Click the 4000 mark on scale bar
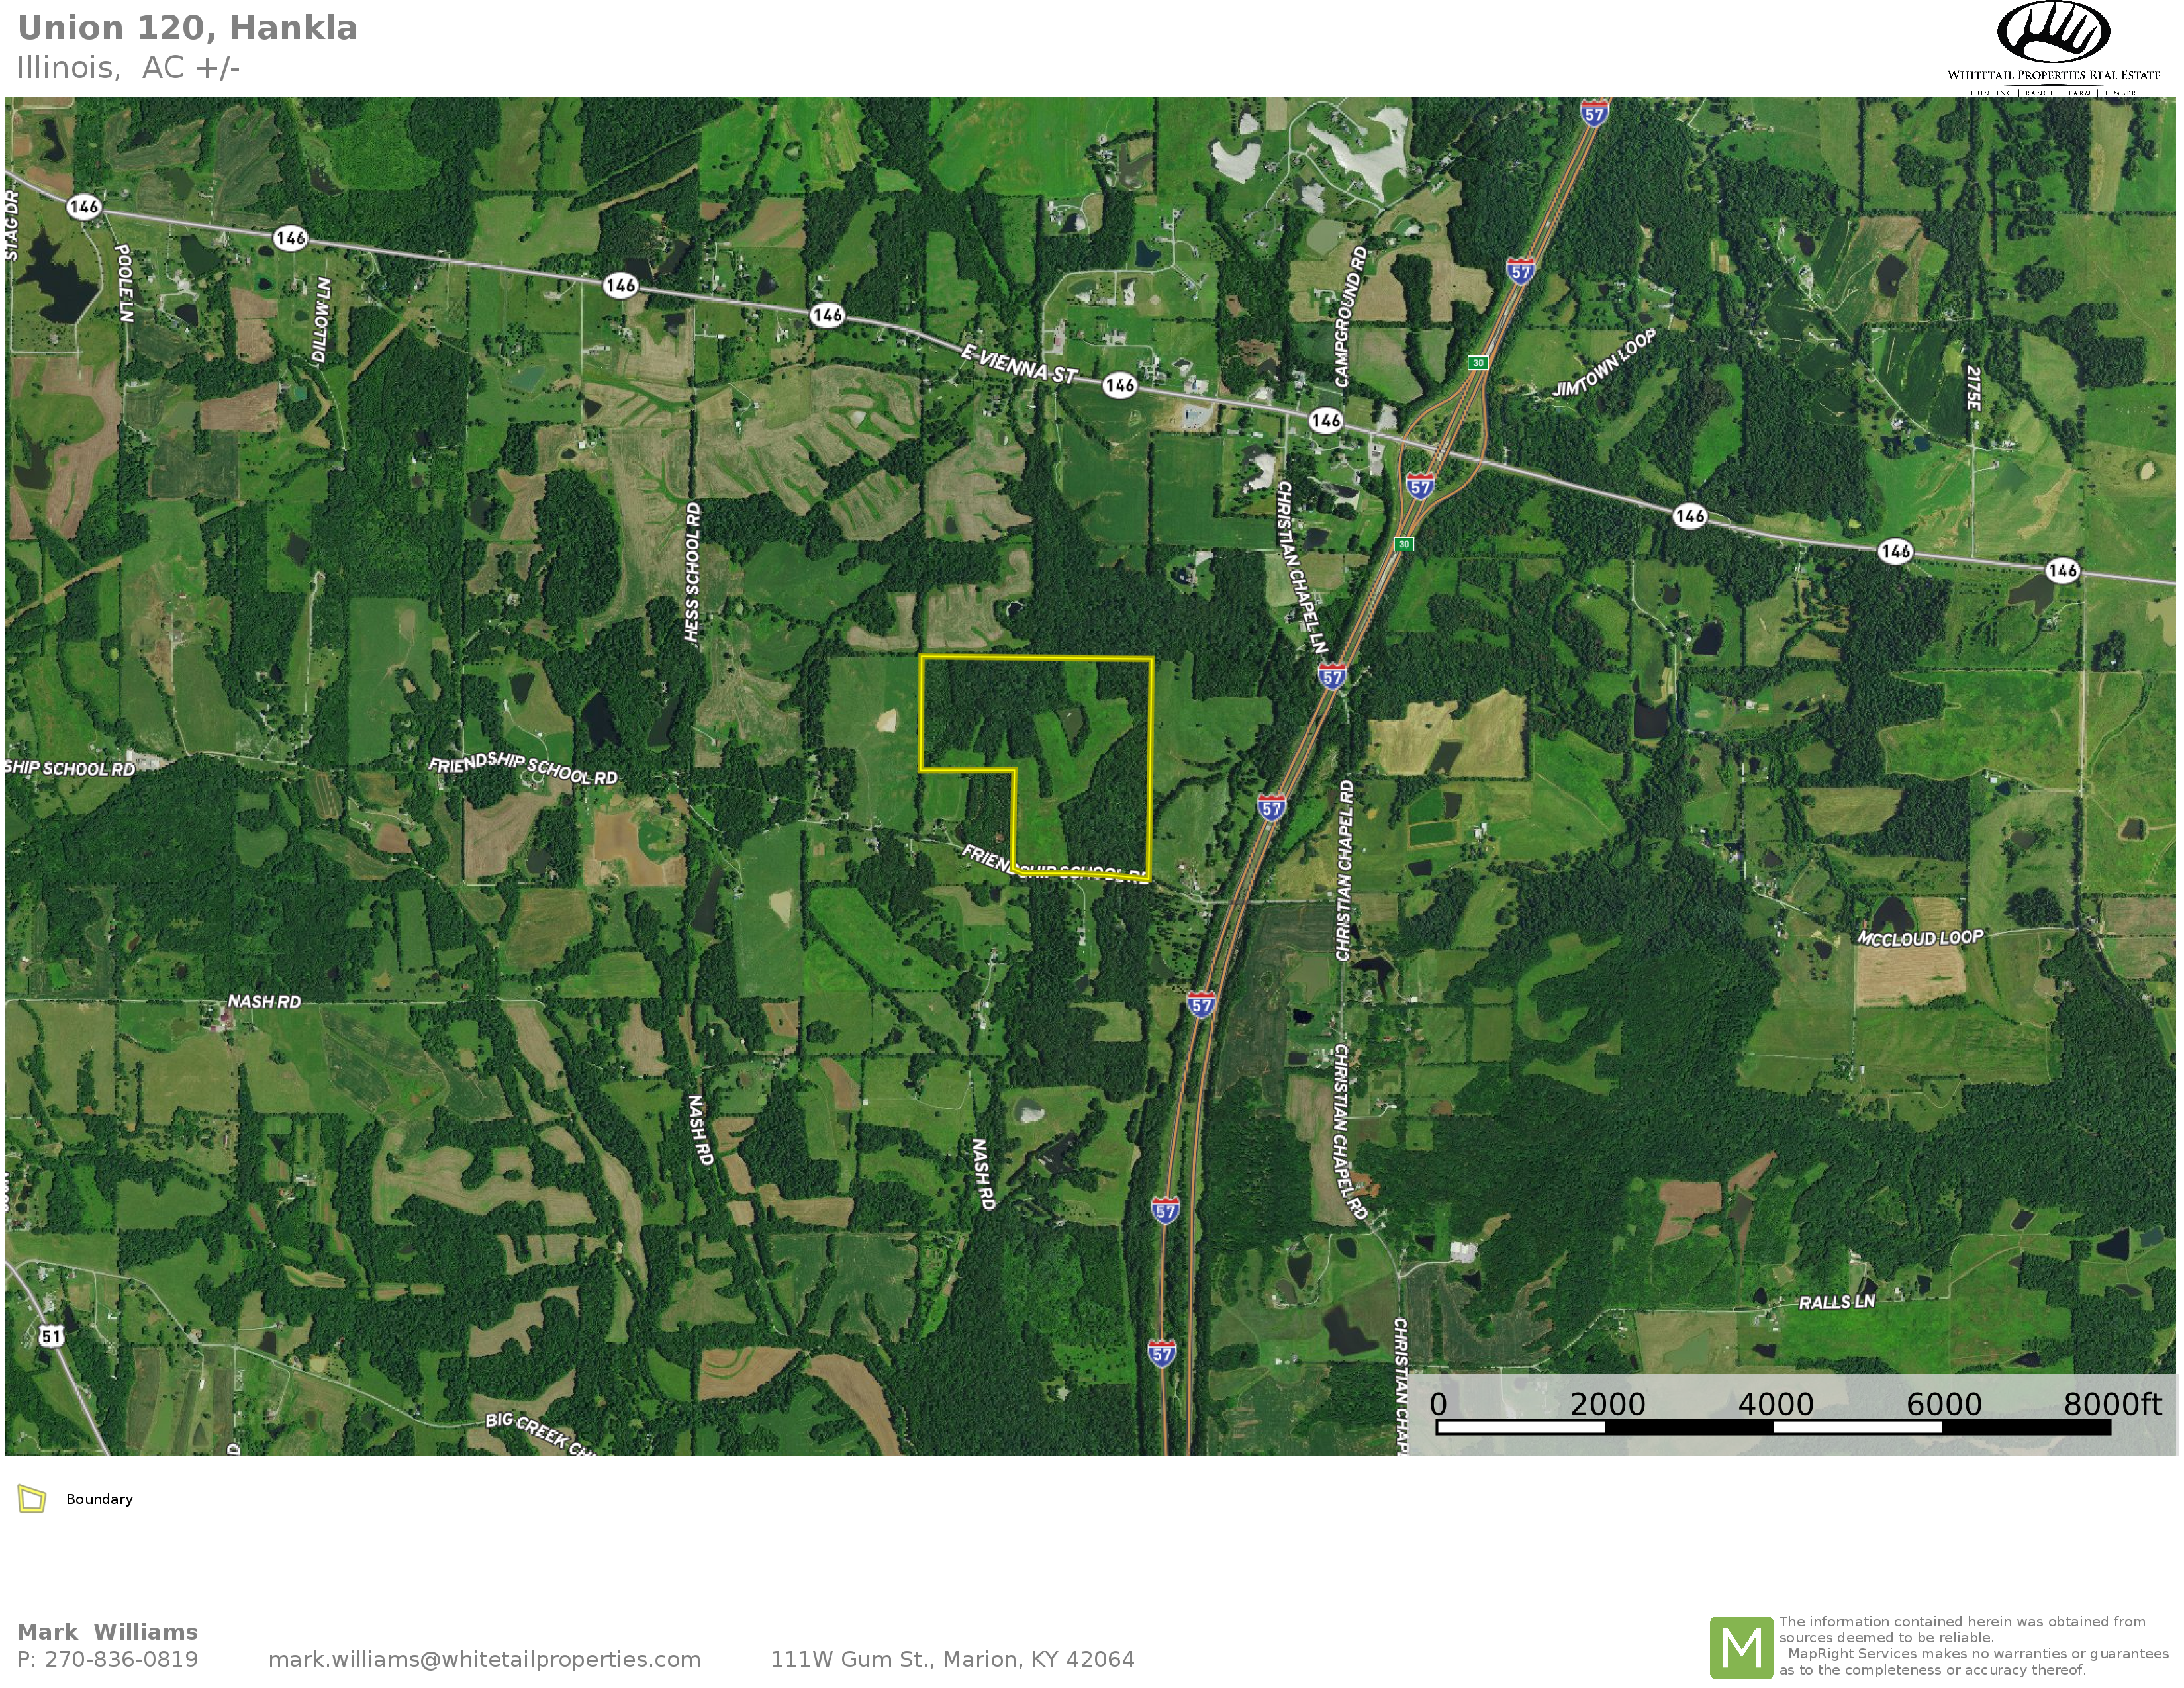This screenshot has width=2184, height=1688. (1775, 1404)
